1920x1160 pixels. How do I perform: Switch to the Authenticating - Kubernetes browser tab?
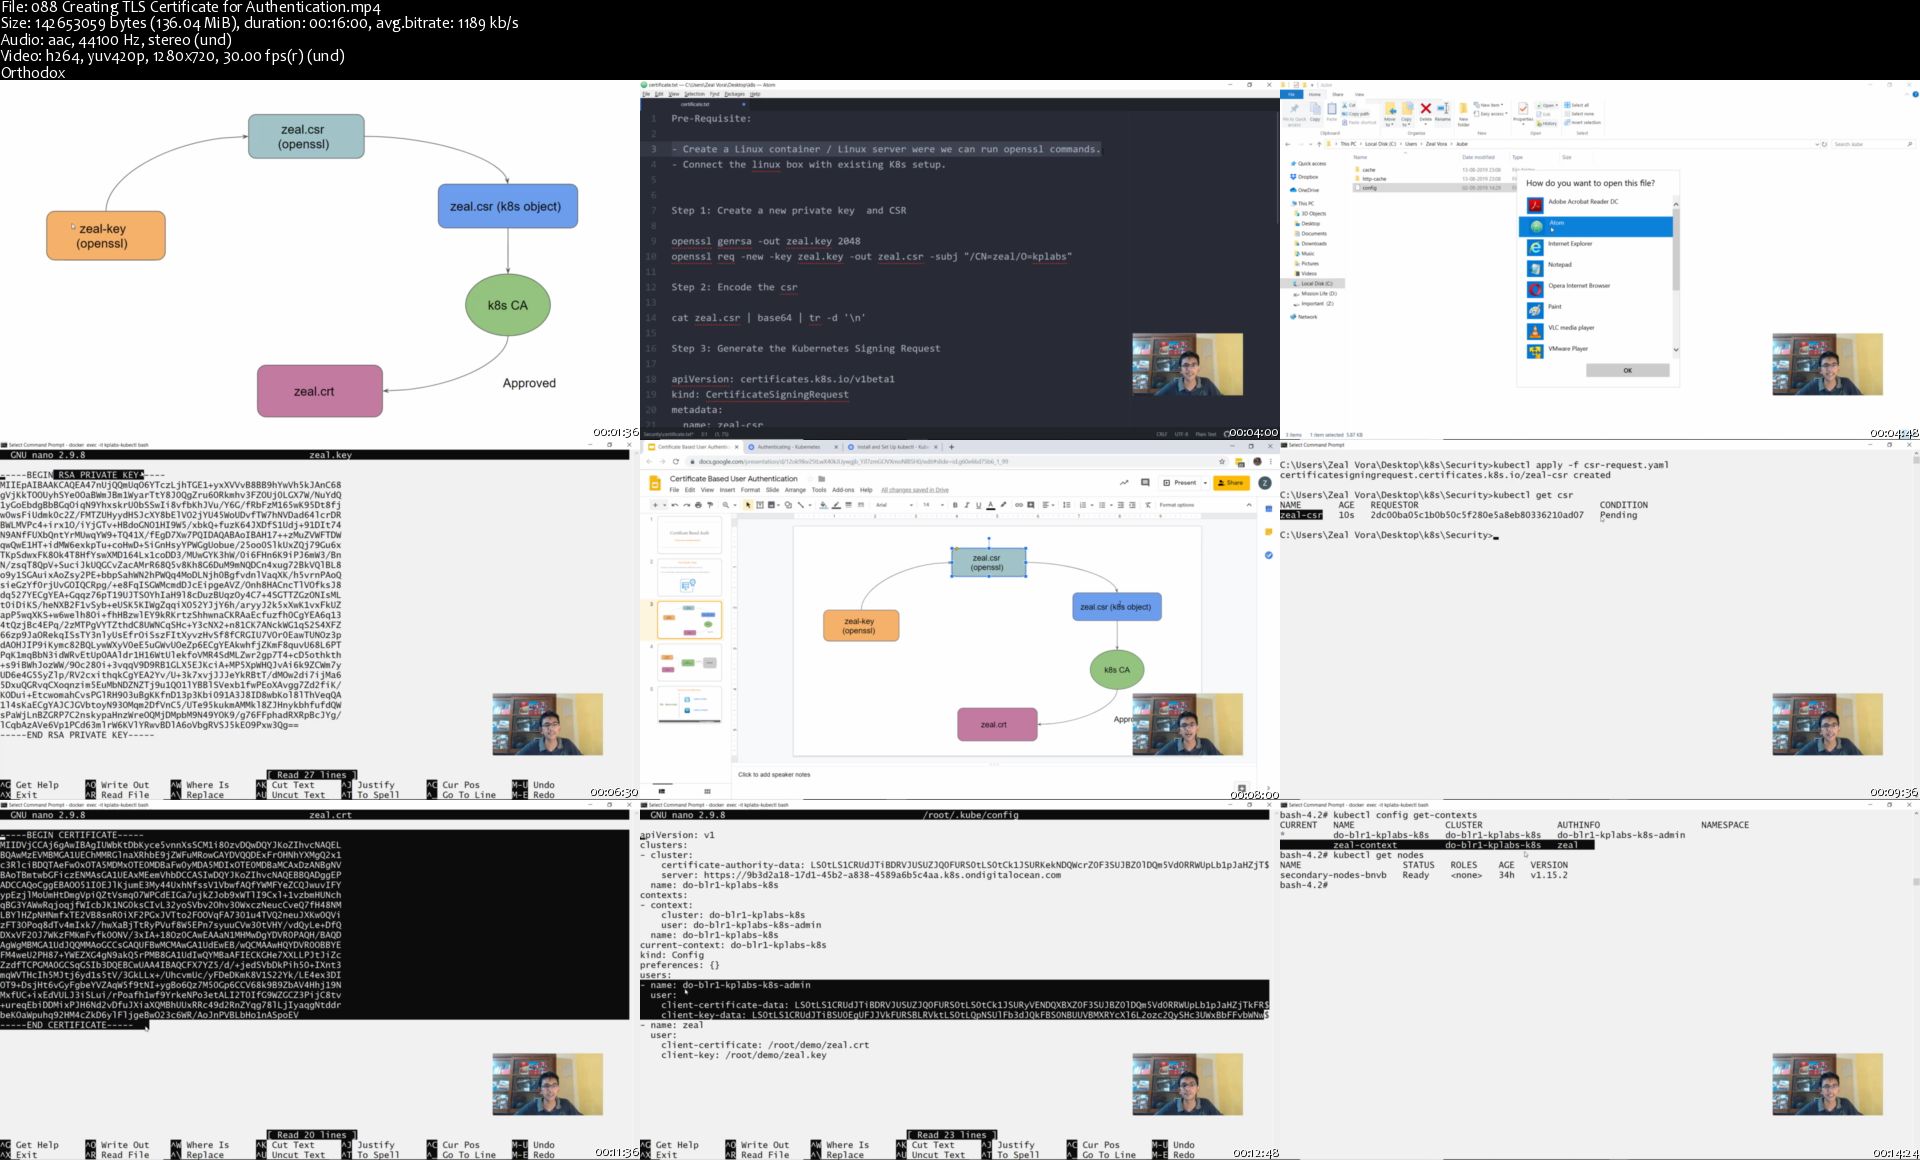point(789,447)
